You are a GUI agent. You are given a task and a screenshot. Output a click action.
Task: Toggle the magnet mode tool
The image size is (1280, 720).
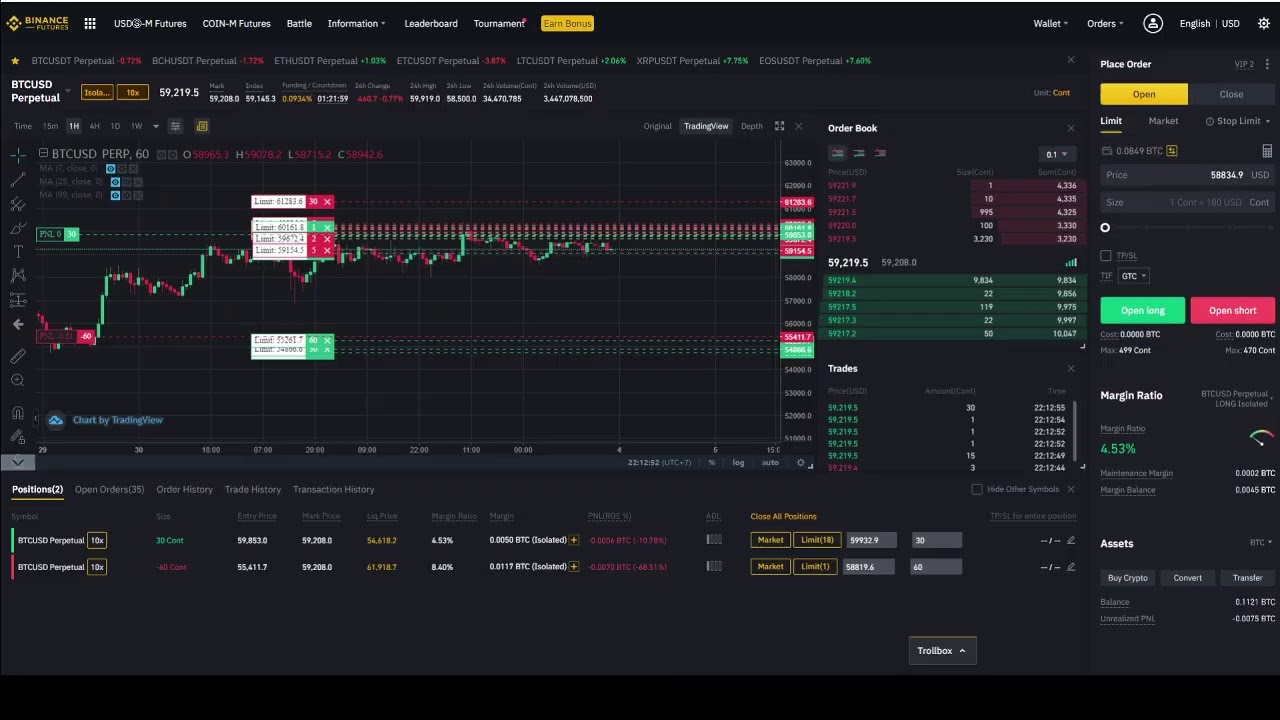tap(18, 412)
